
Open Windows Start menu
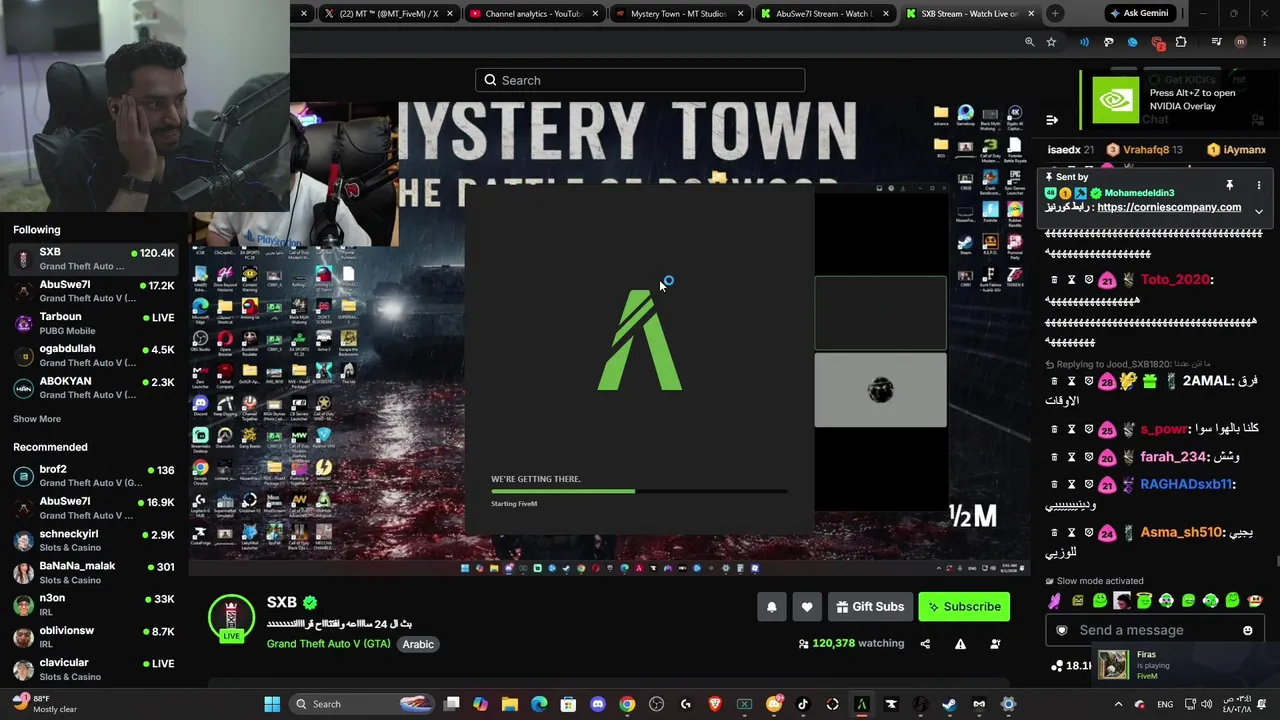click(x=272, y=704)
